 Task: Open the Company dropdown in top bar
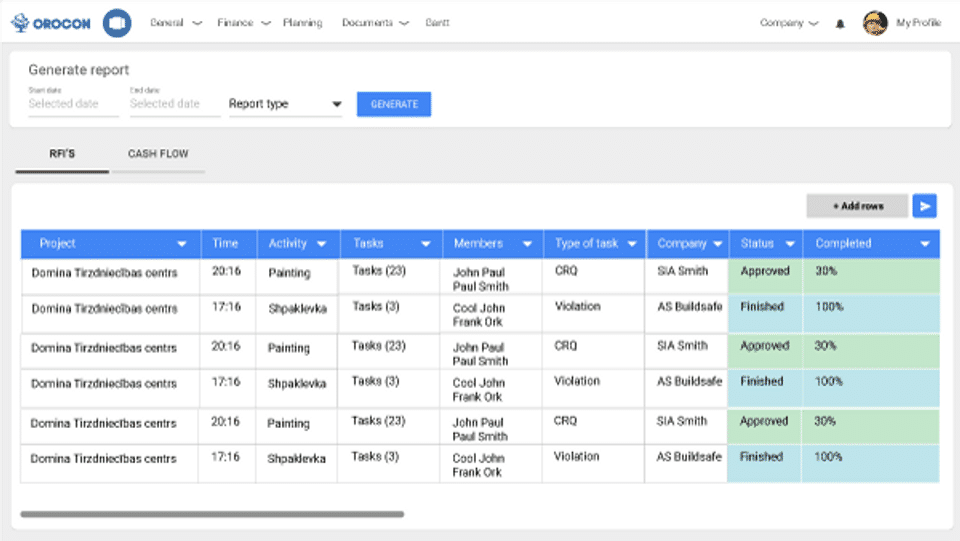click(789, 23)
